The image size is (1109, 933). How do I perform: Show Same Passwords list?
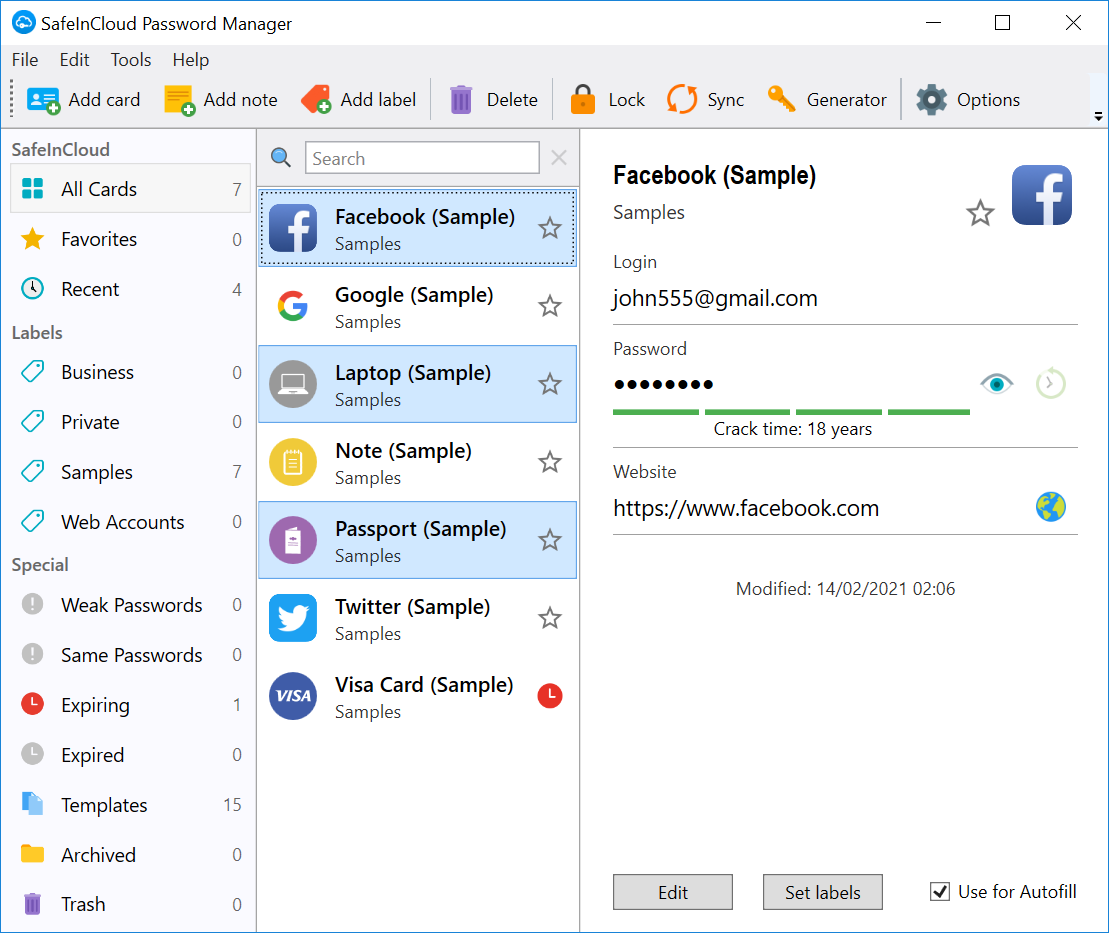pos(130,655)
